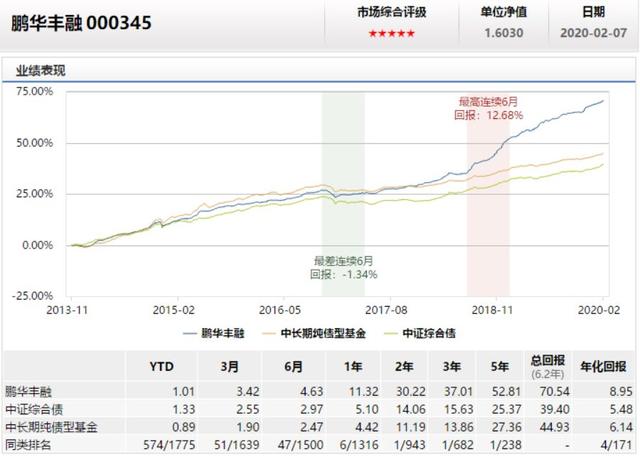Image resolution: width=640 pixels, height=457 pixels.
Task: Click the 单位净值 header label
Action: pos(504,12)
